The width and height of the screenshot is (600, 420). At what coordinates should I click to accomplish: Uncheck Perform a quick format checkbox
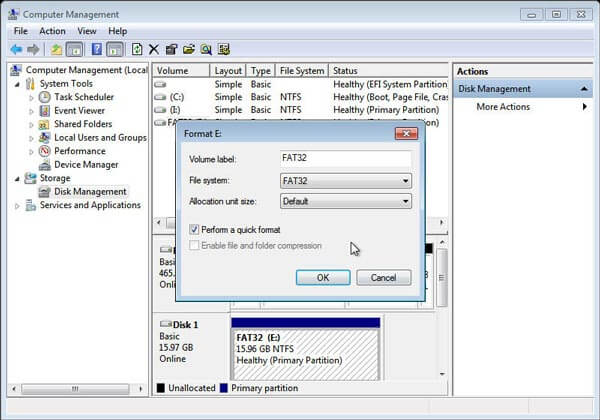194,230
